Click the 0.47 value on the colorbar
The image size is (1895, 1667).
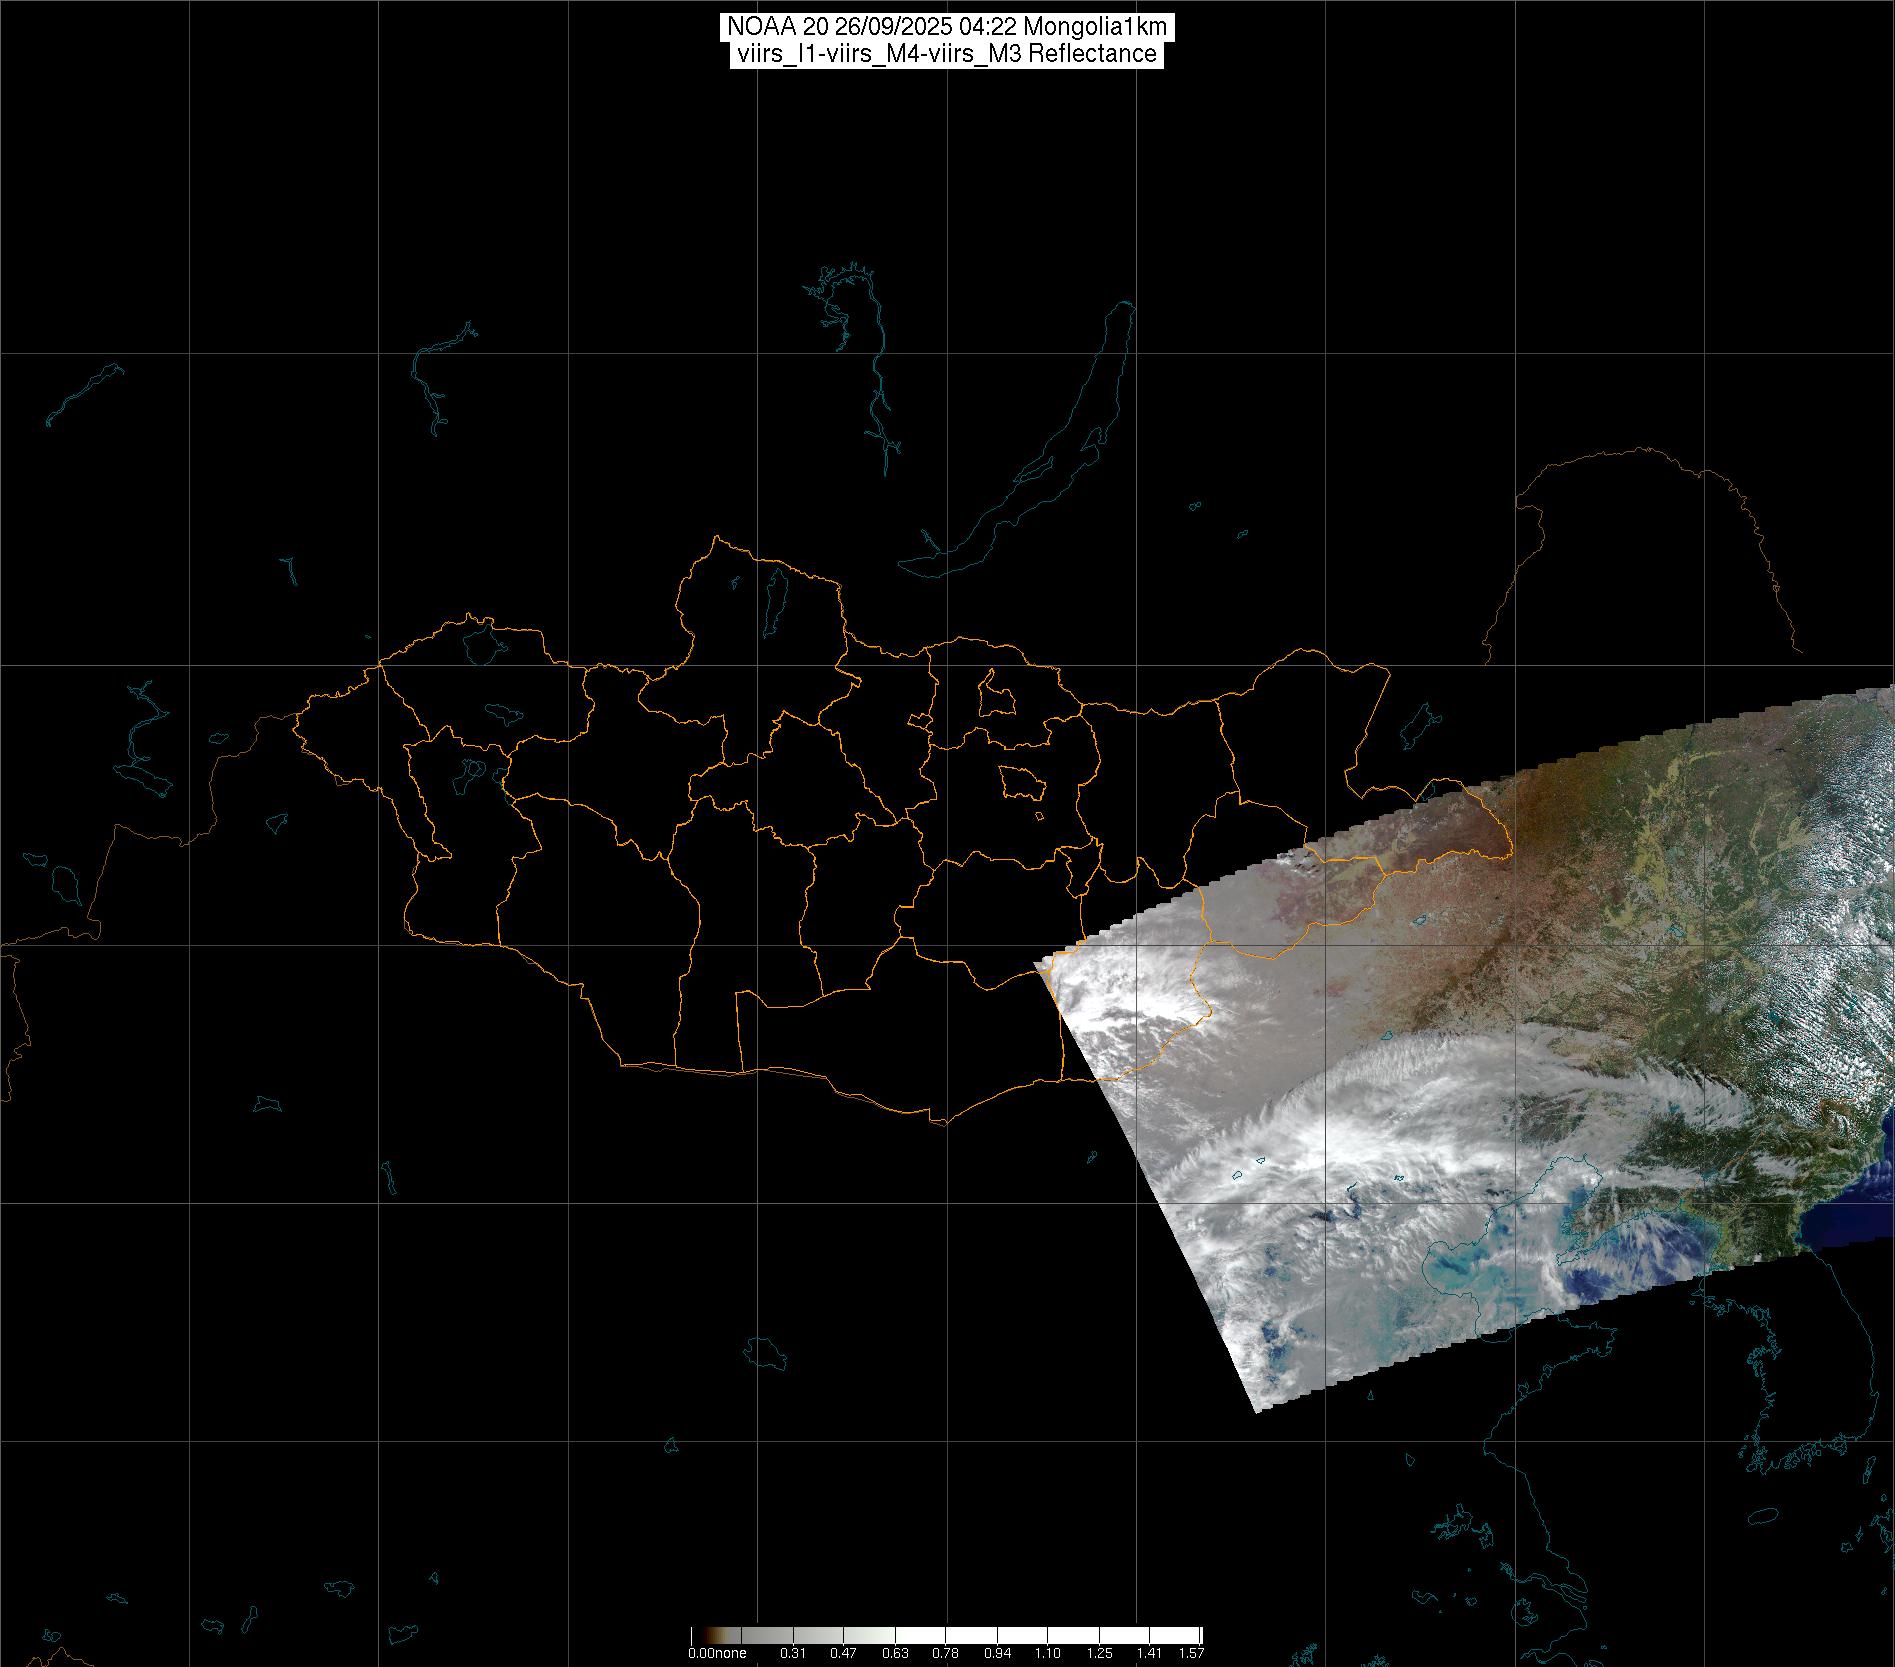pos(843,1653)
